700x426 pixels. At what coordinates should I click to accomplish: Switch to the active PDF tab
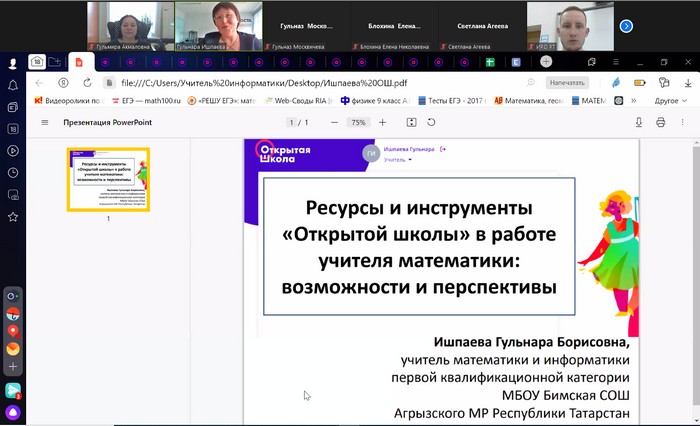[81, 62]
